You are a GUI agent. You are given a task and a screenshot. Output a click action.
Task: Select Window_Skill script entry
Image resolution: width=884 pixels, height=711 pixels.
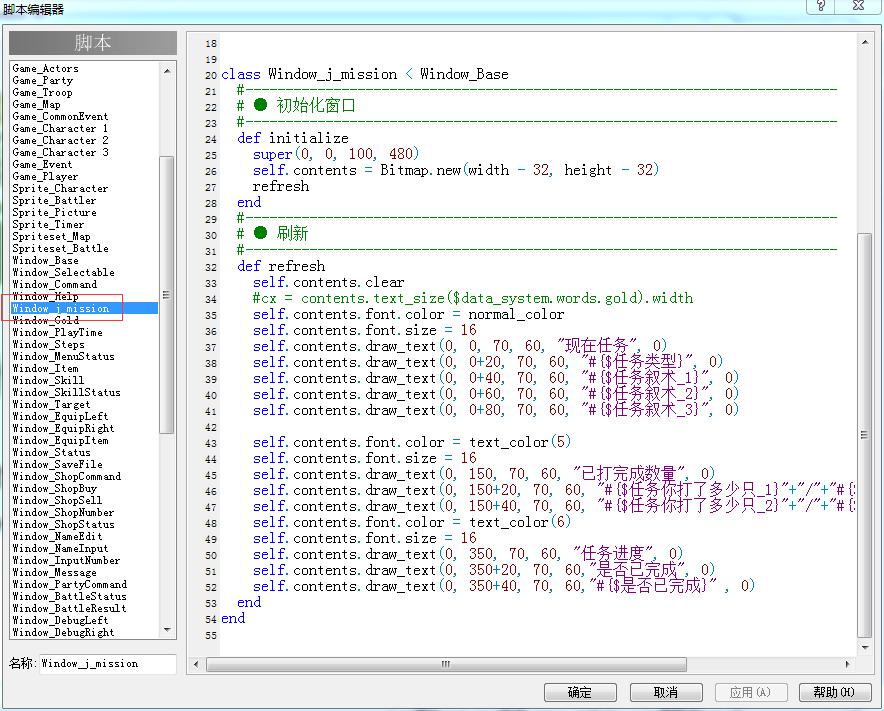[48, 380]
